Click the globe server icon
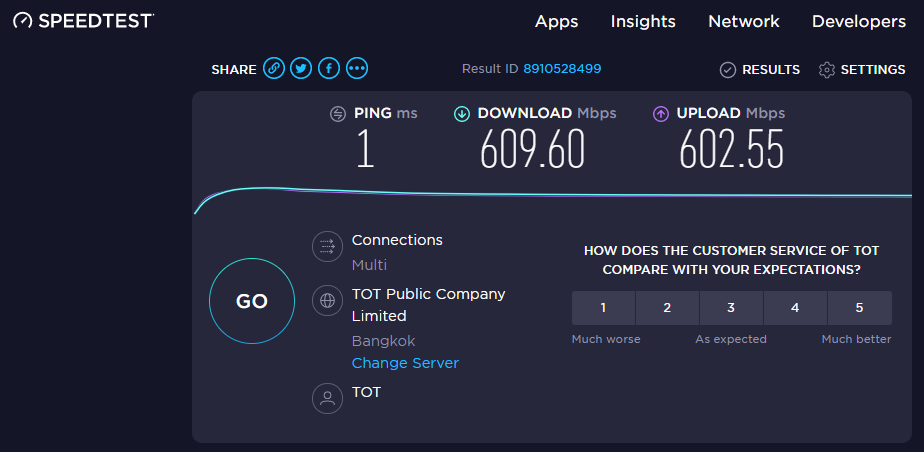The height and width of the screenshot is (452, 924). (x=327, y=301)
